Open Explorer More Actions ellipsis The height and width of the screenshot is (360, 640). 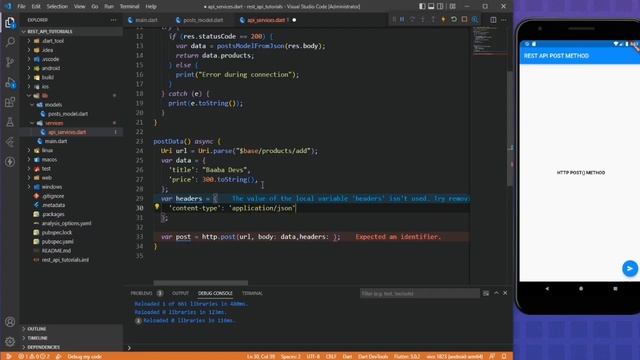[113, 20]
